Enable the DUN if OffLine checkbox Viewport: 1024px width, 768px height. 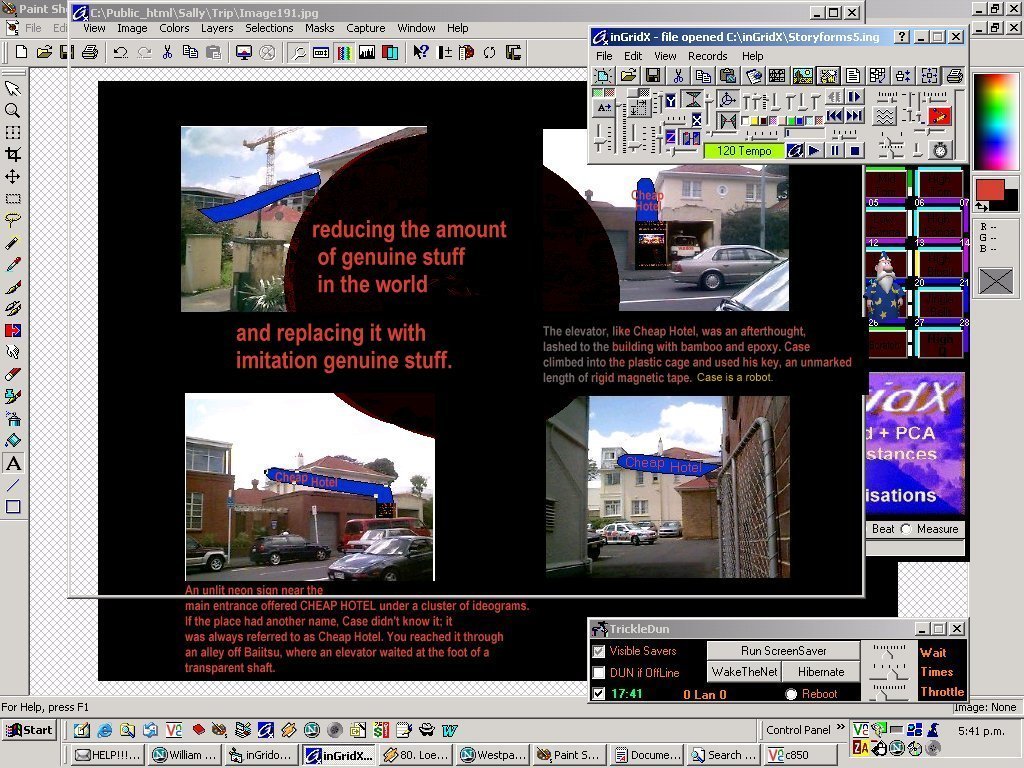pyautogui.click(x=598, y=673)
